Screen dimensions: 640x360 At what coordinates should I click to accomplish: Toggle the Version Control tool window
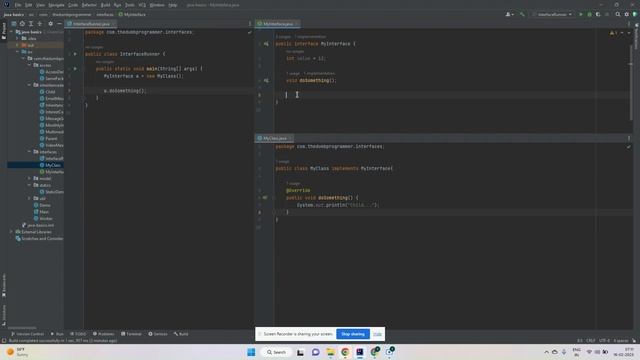[28, 334]
